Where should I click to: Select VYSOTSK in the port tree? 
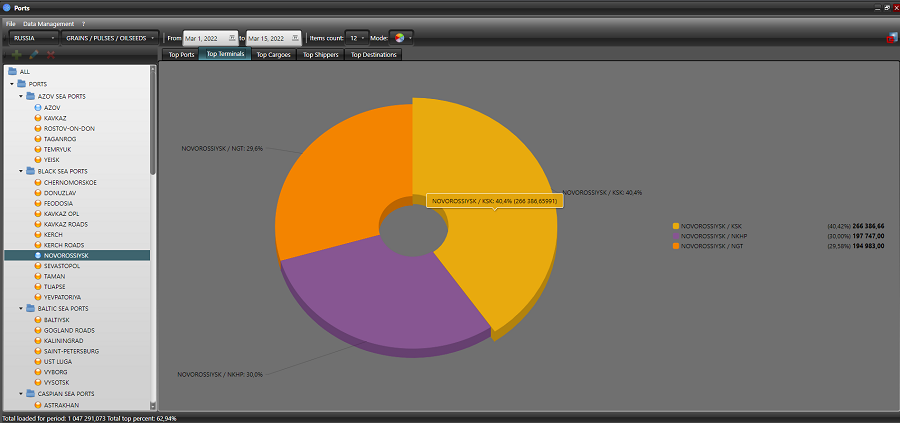tap(56, 382)
